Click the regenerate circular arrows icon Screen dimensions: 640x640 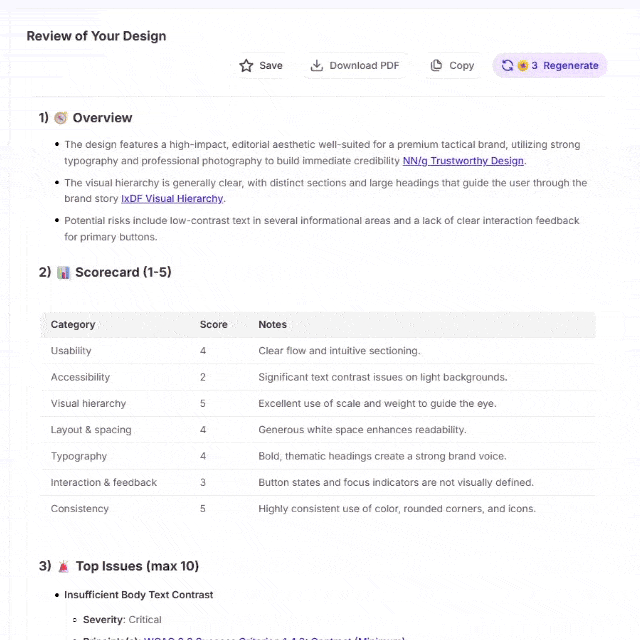tap(507, 66)
